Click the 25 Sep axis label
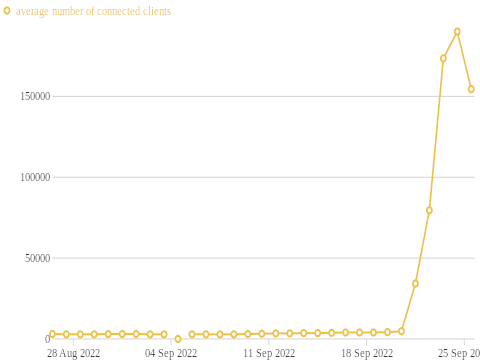480x360 pixels. [459, 353]
